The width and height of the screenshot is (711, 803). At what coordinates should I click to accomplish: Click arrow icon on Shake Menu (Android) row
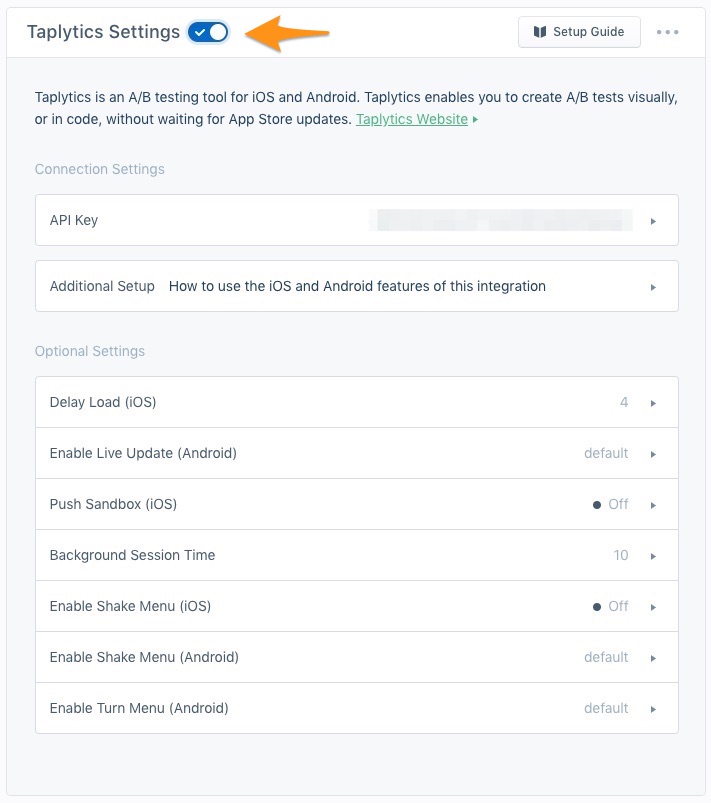(x=653, y=658)
